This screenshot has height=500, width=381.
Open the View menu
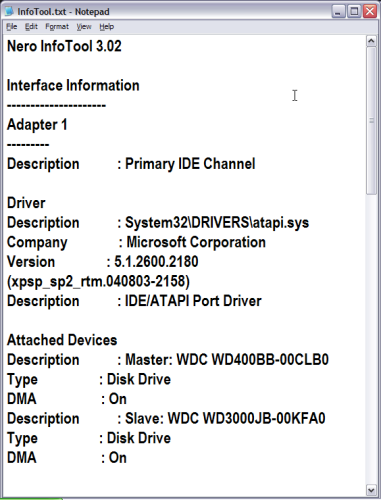point(84,27)
